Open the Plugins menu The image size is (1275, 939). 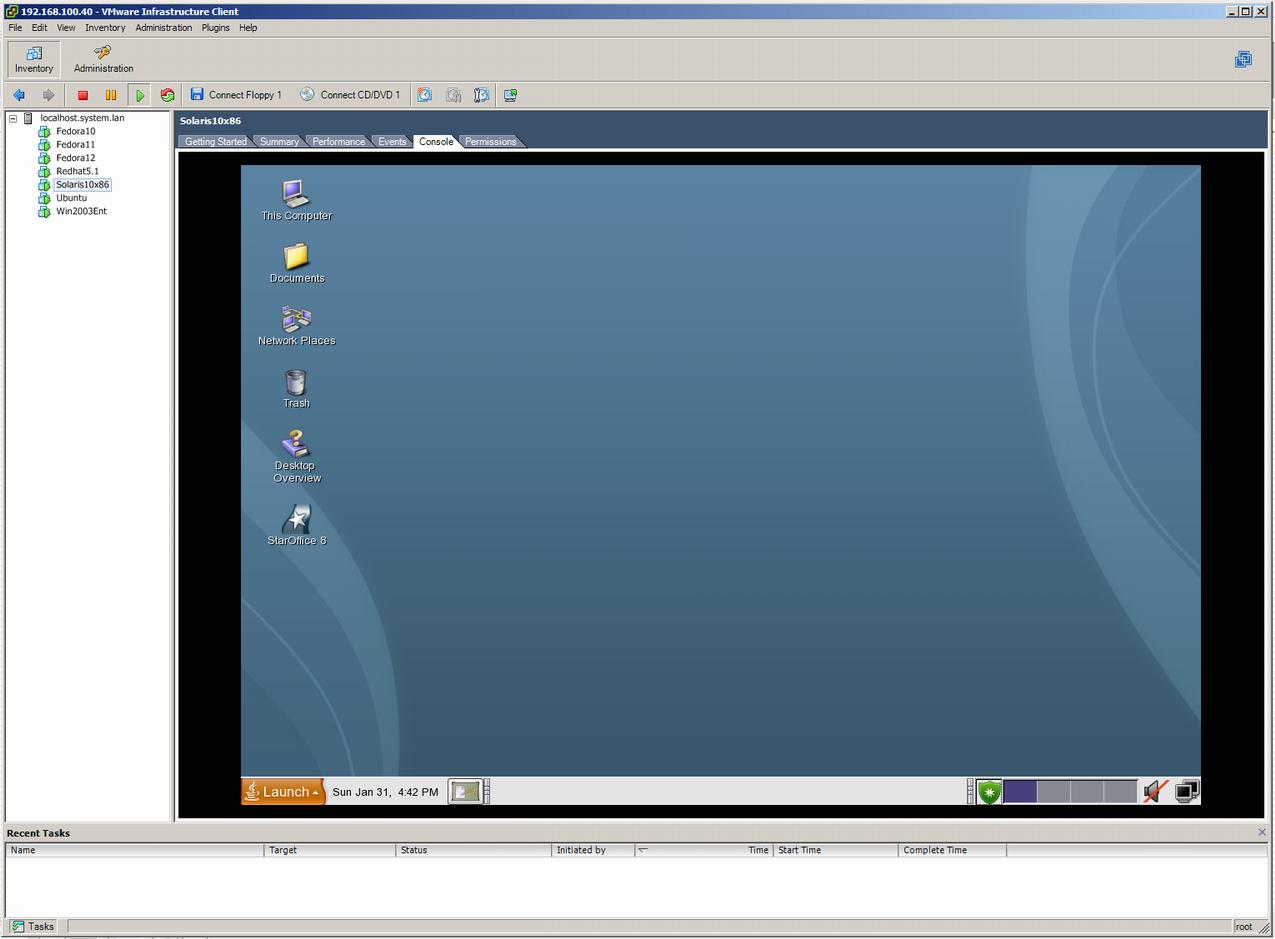[x=215, y=28]
